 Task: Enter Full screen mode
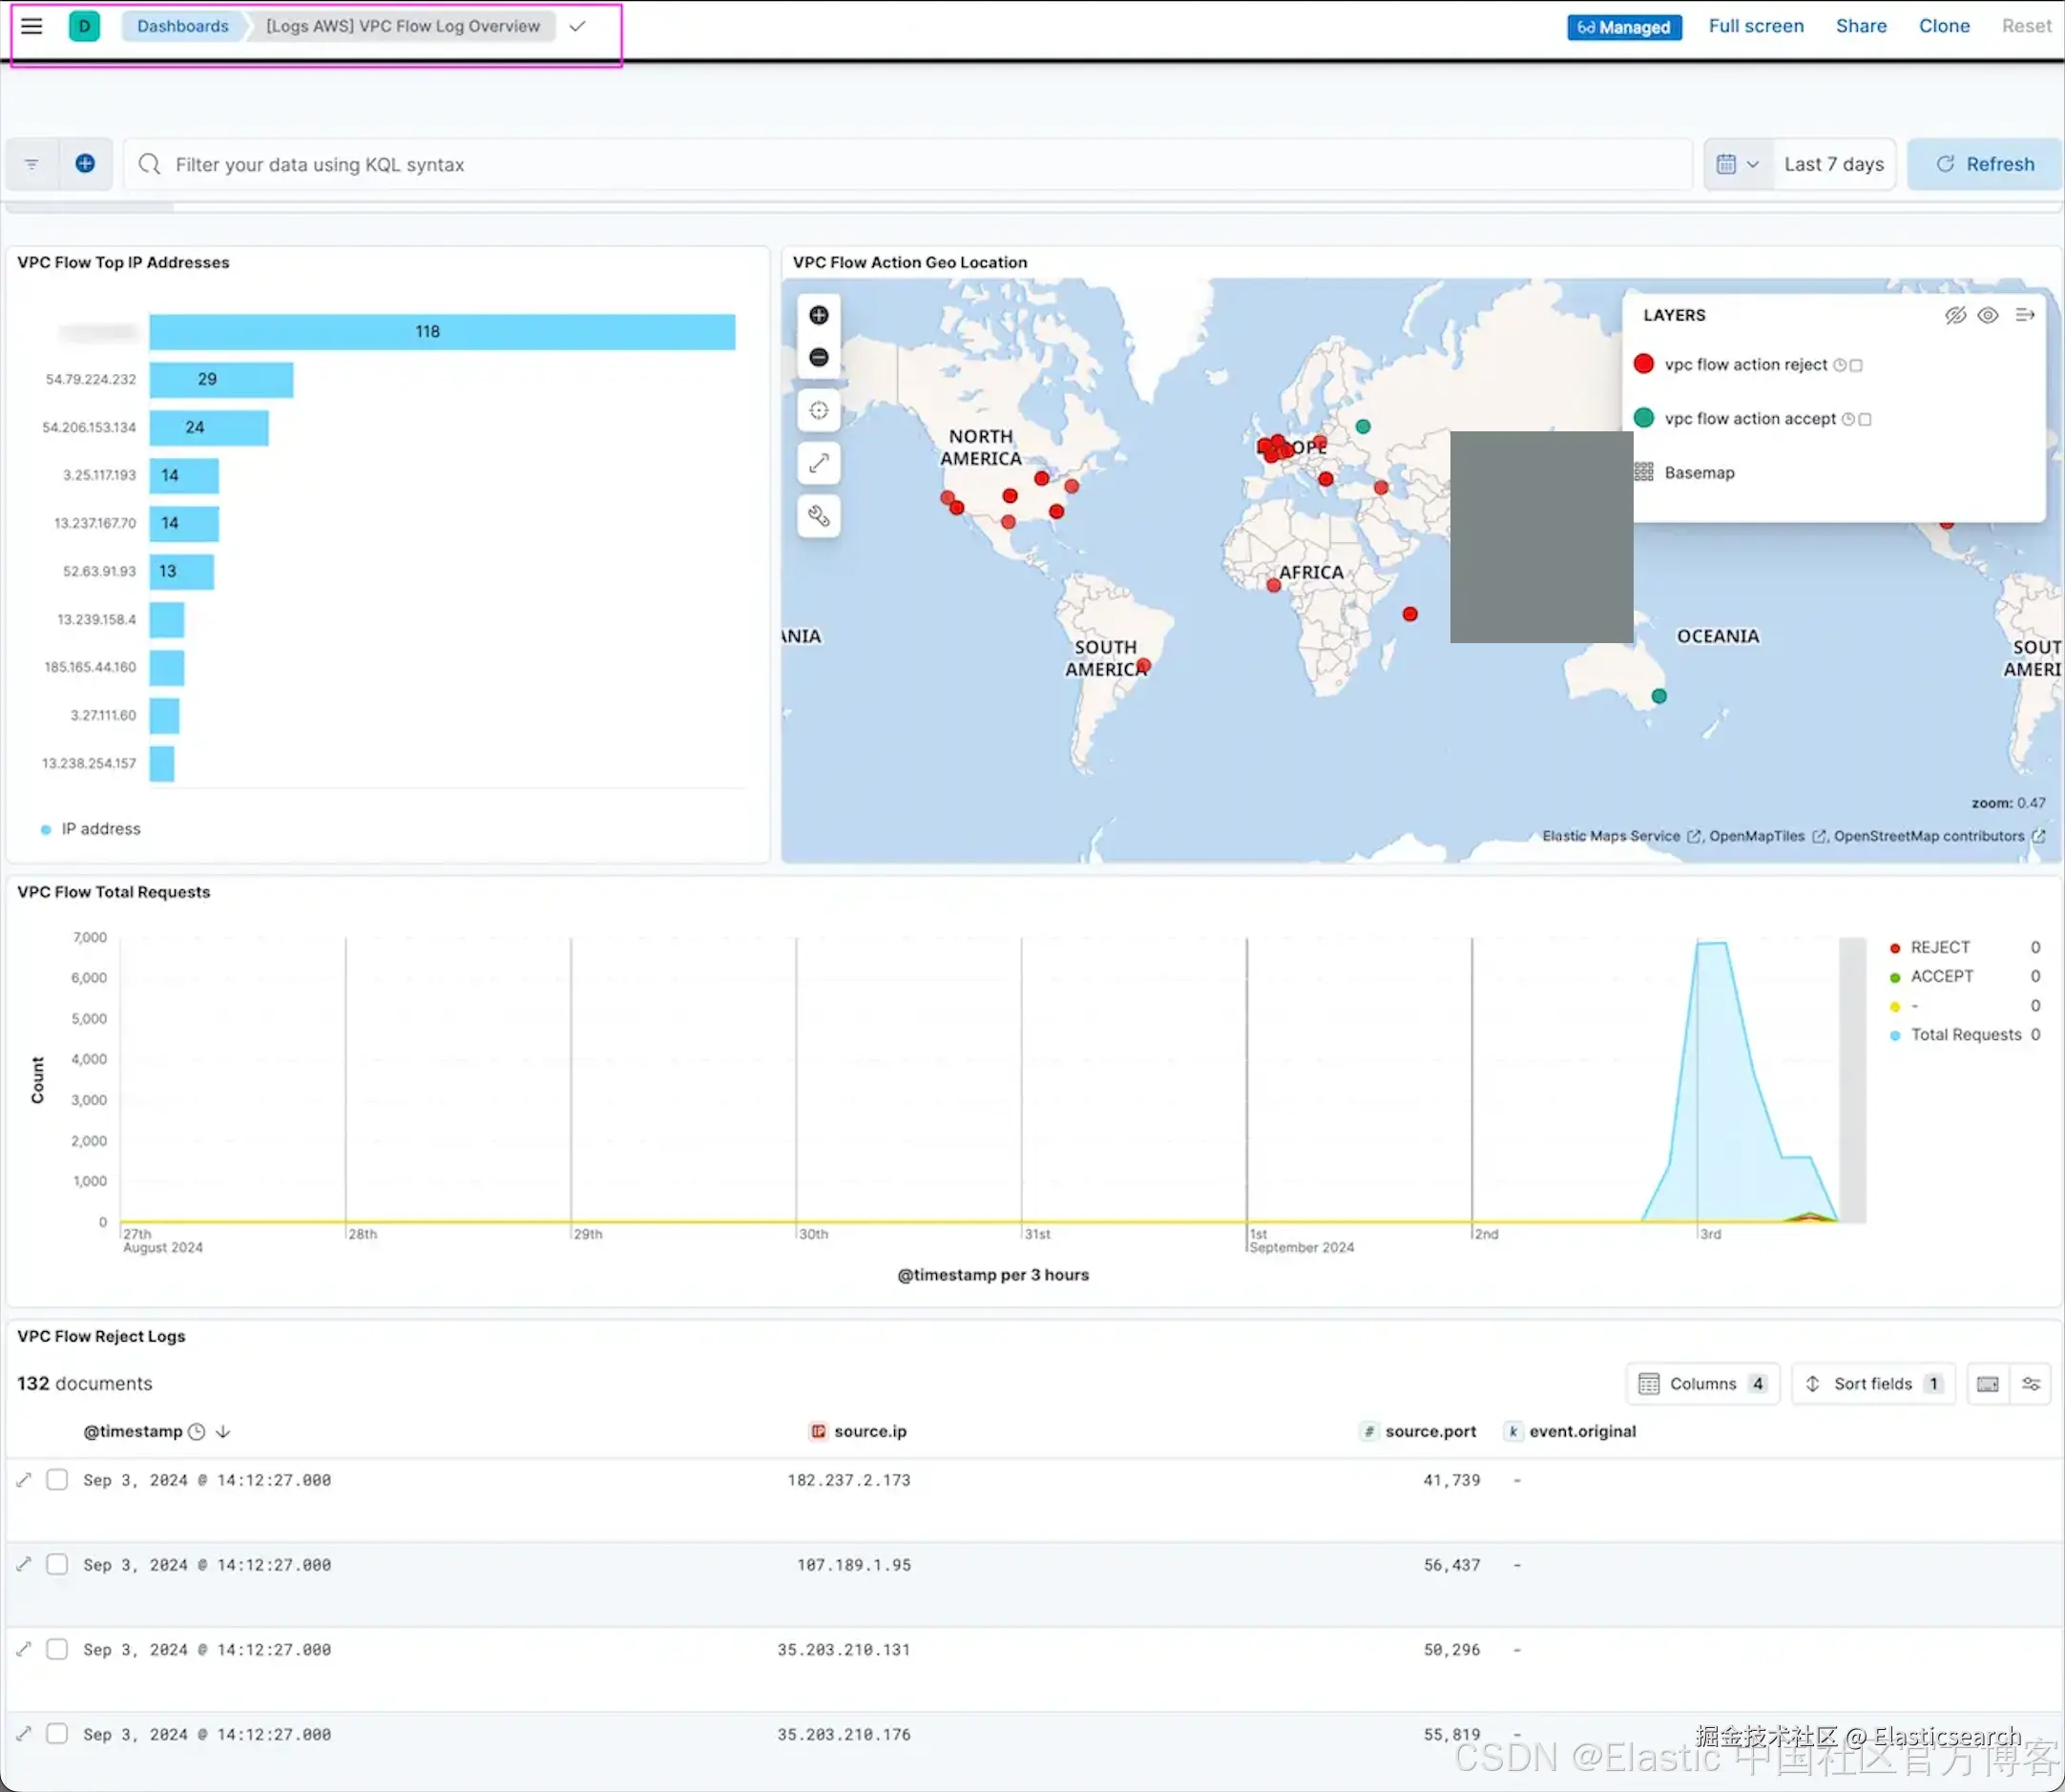click(1755, 26)
